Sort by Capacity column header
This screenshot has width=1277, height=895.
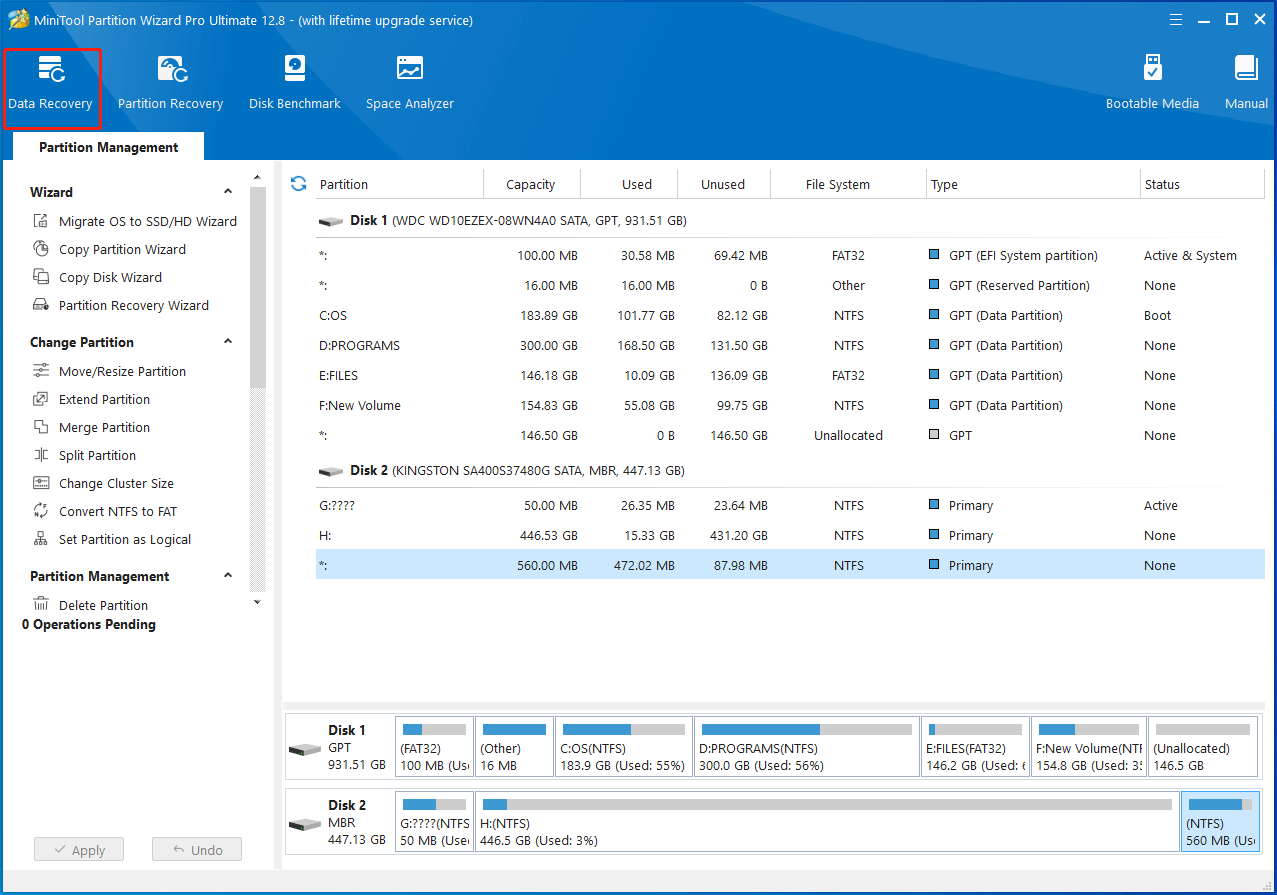531,184
